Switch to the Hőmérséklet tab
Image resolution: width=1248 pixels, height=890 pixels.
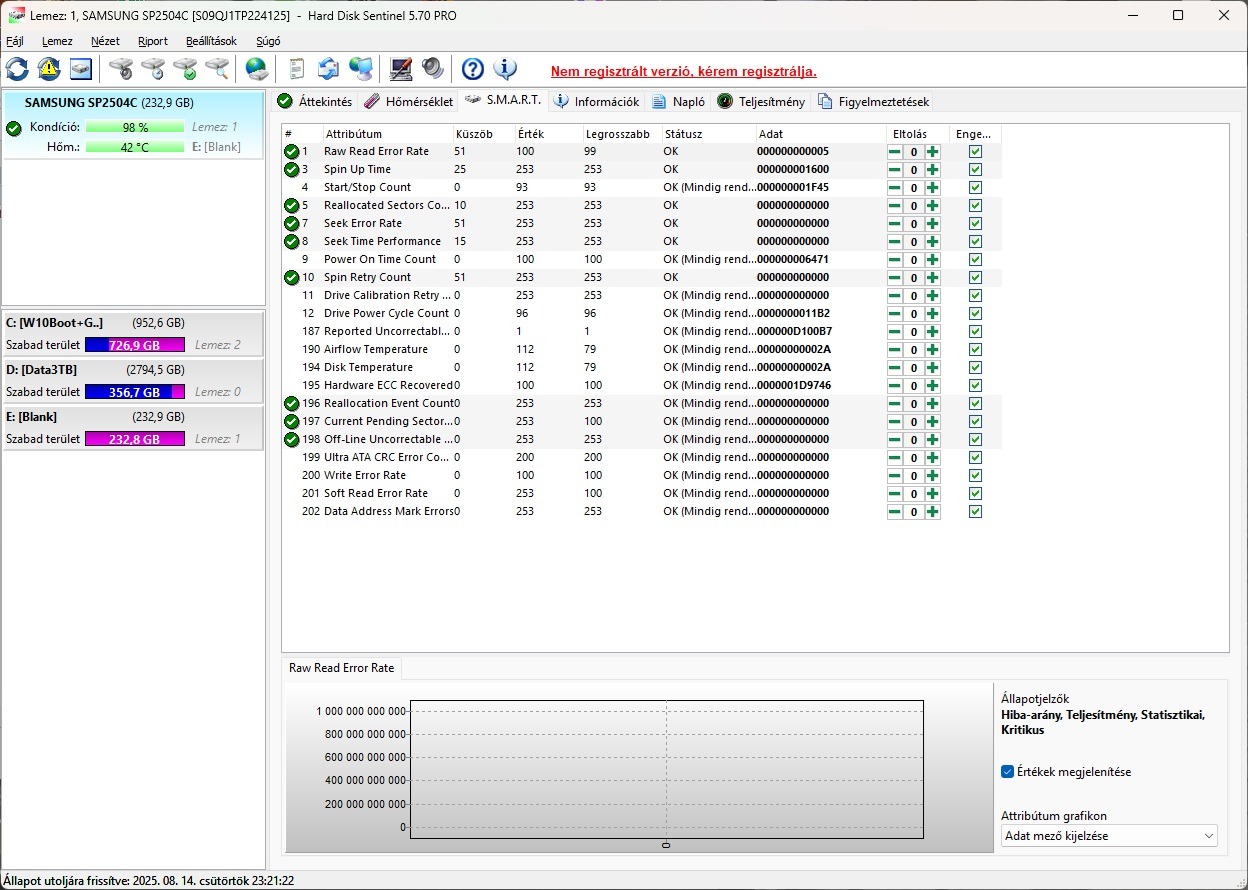coord(408,101)
